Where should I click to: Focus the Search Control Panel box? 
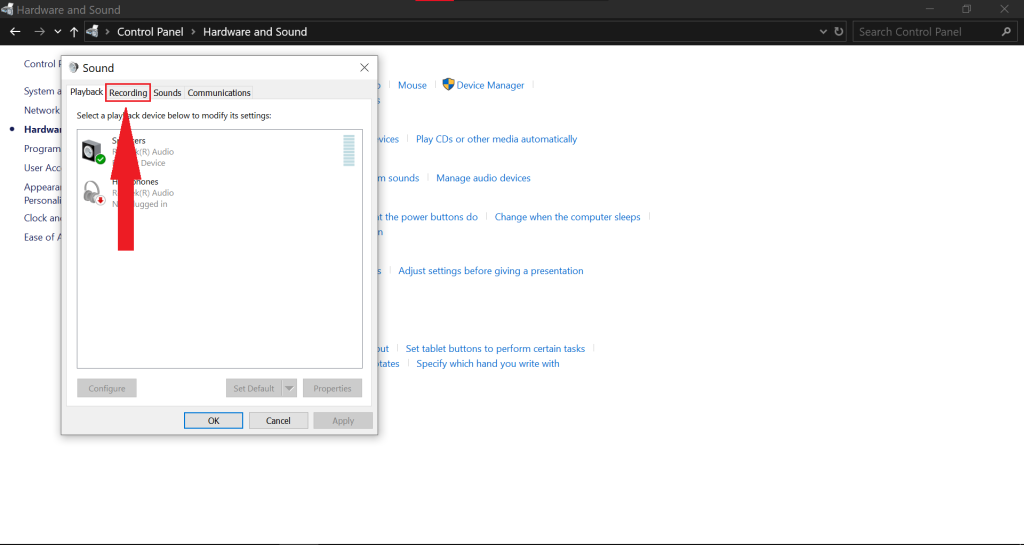tap(935, 31)
